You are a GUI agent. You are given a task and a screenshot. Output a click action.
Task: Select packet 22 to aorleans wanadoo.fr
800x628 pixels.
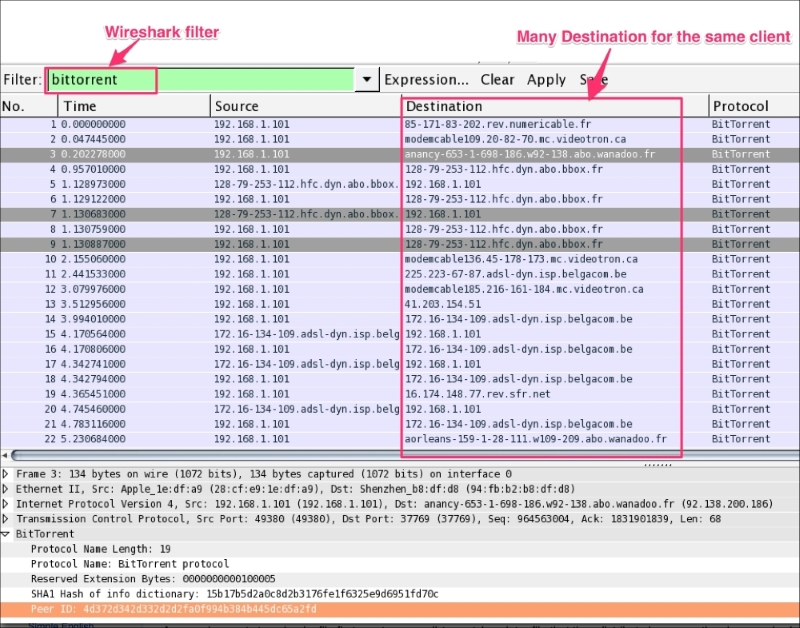400,439
